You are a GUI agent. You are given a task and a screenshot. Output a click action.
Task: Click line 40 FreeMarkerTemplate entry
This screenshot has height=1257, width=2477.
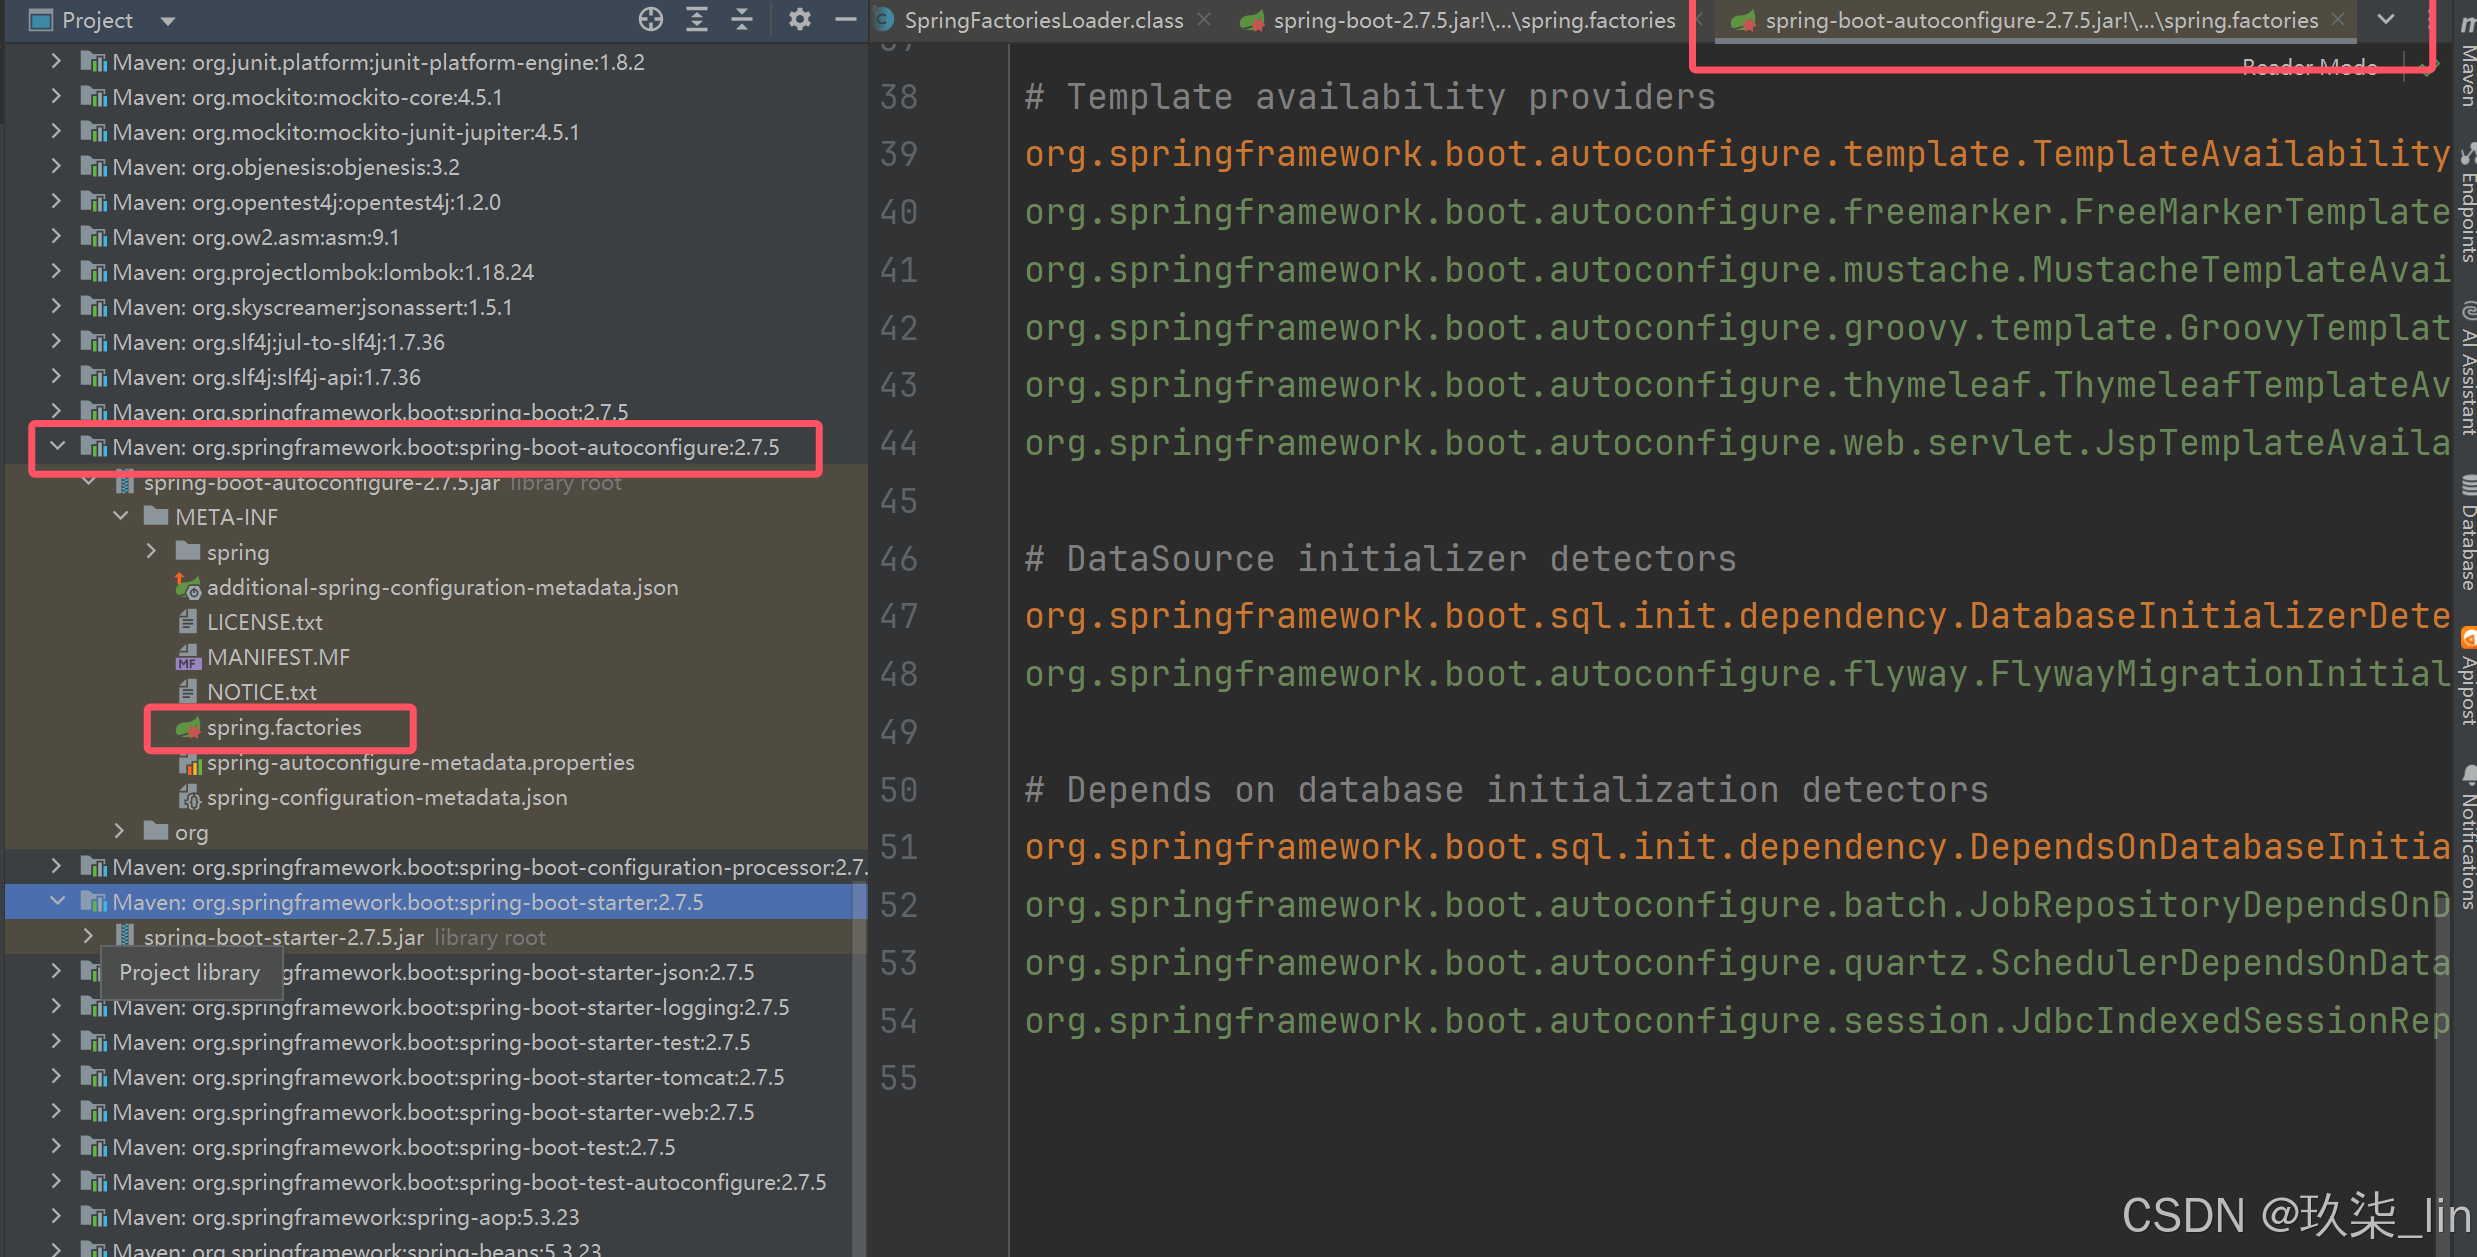pos(1737,212)
